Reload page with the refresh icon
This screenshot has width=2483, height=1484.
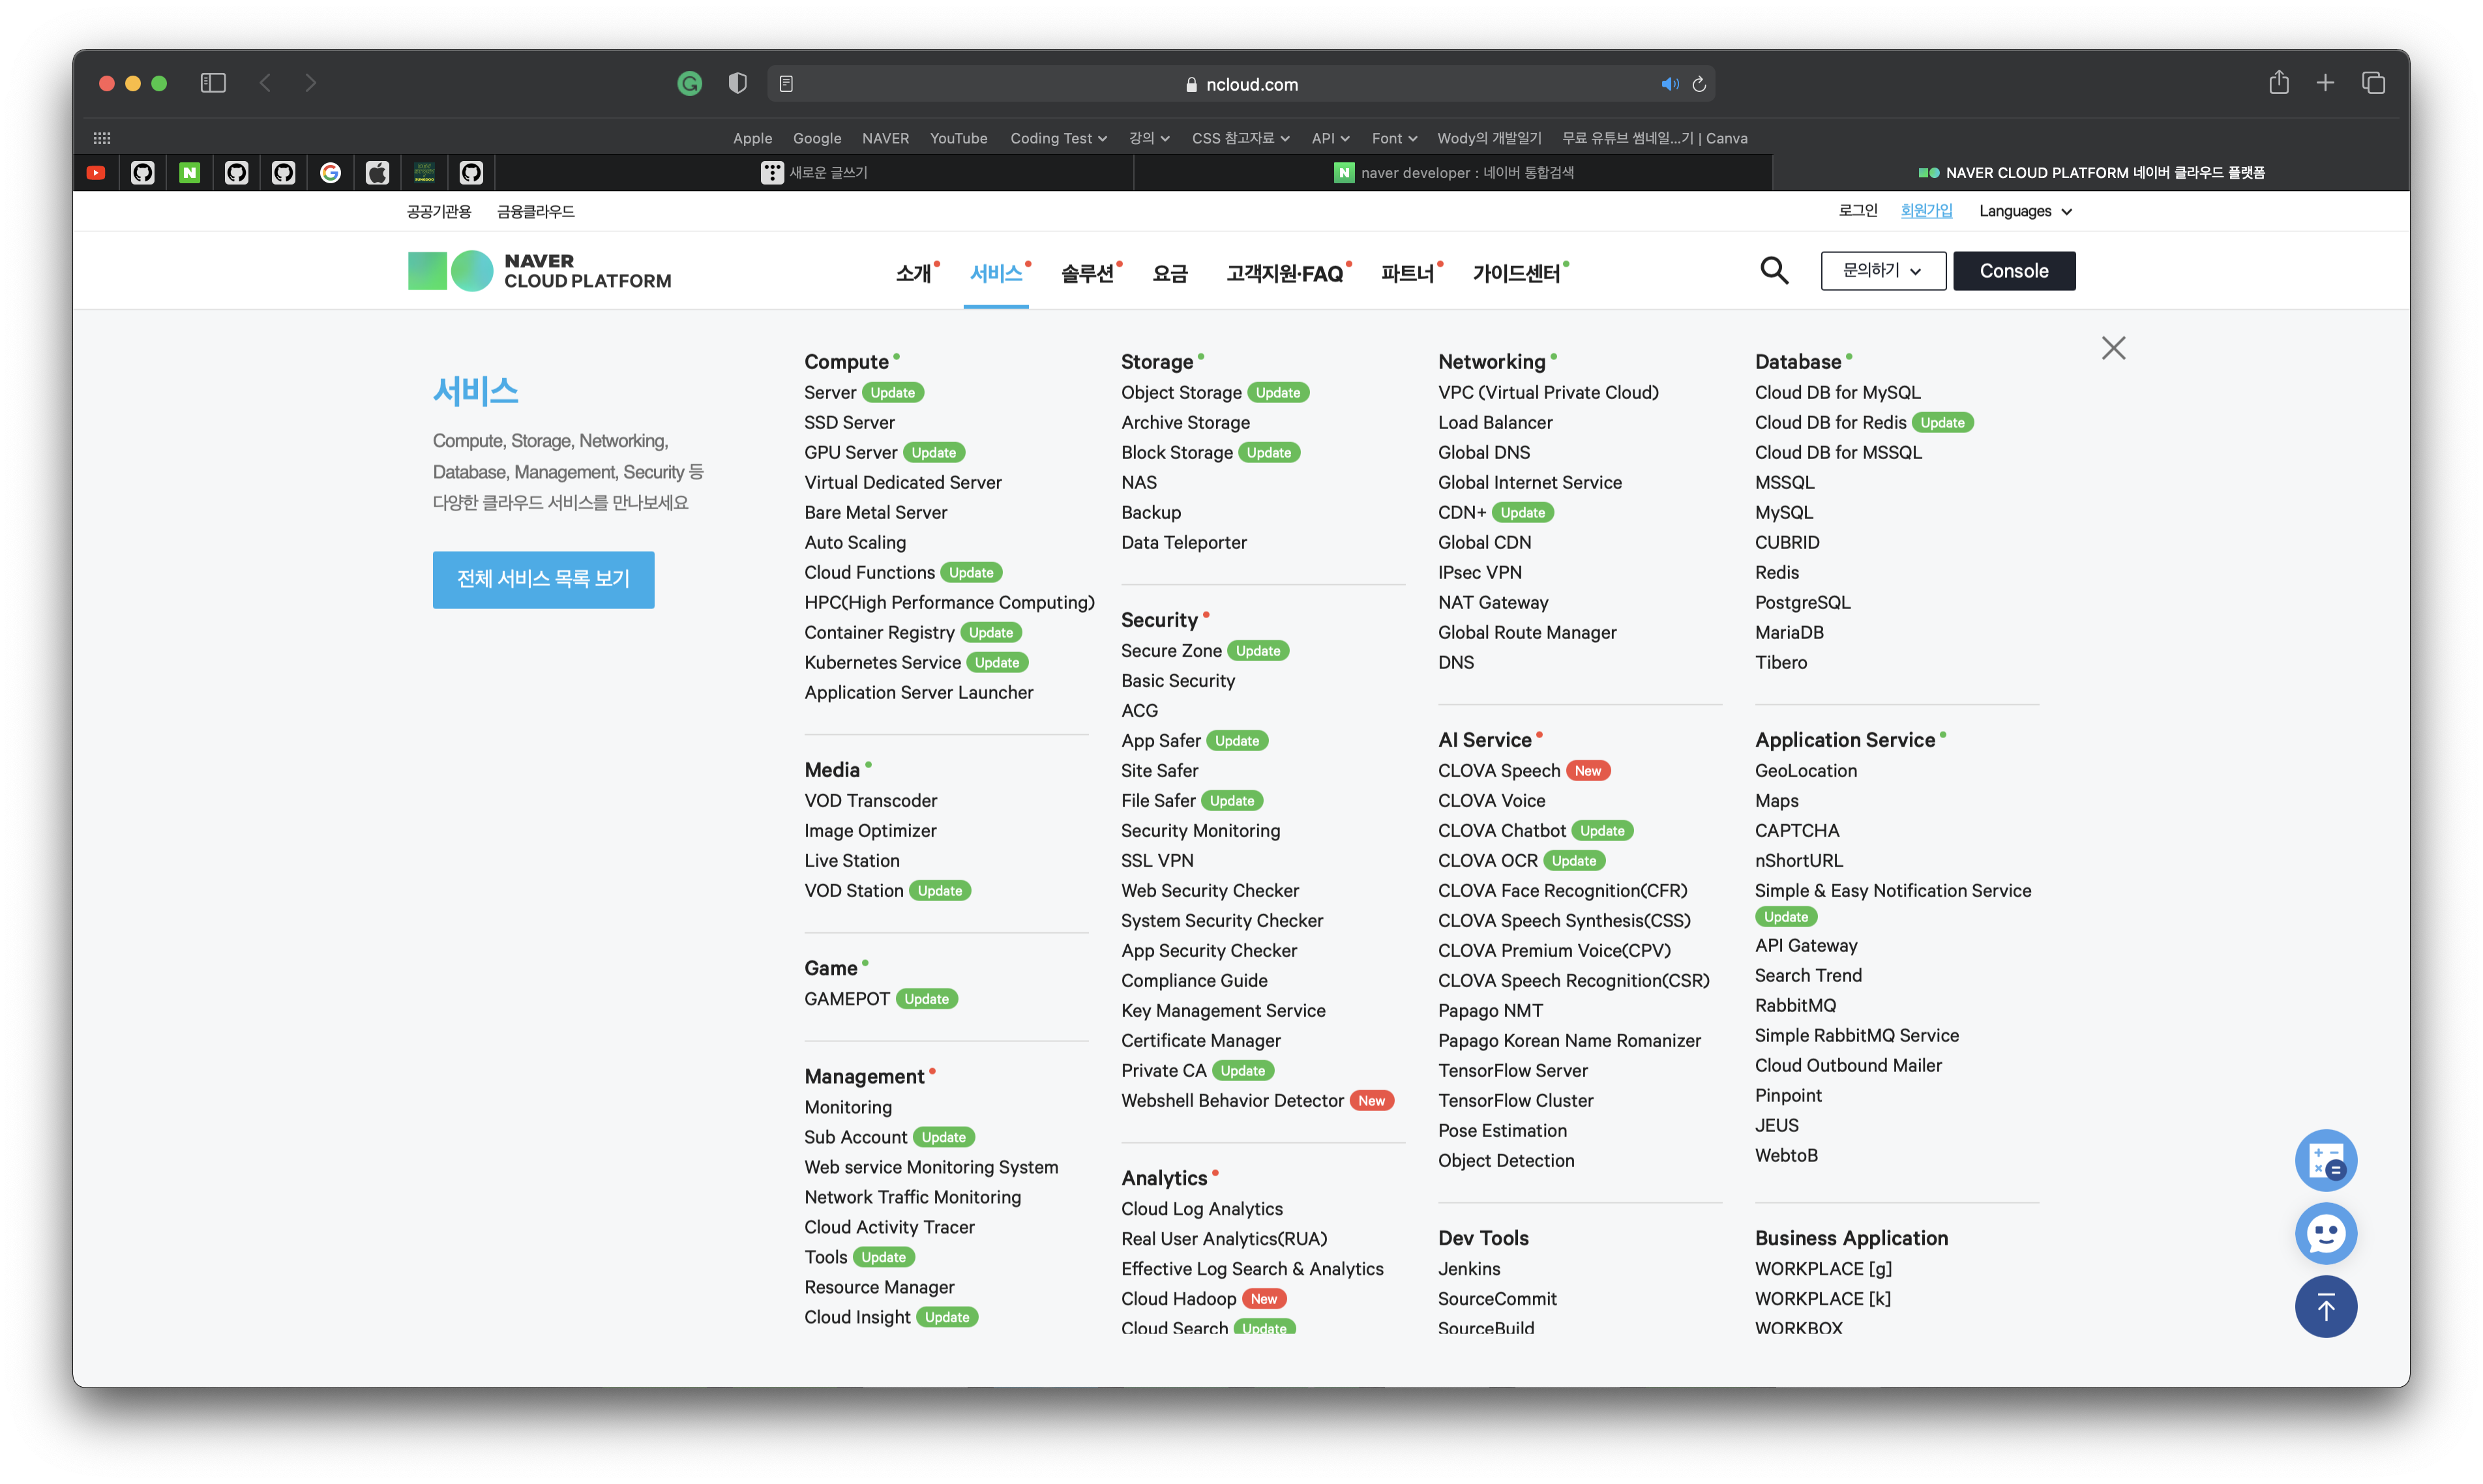[x=1699, y=84]
